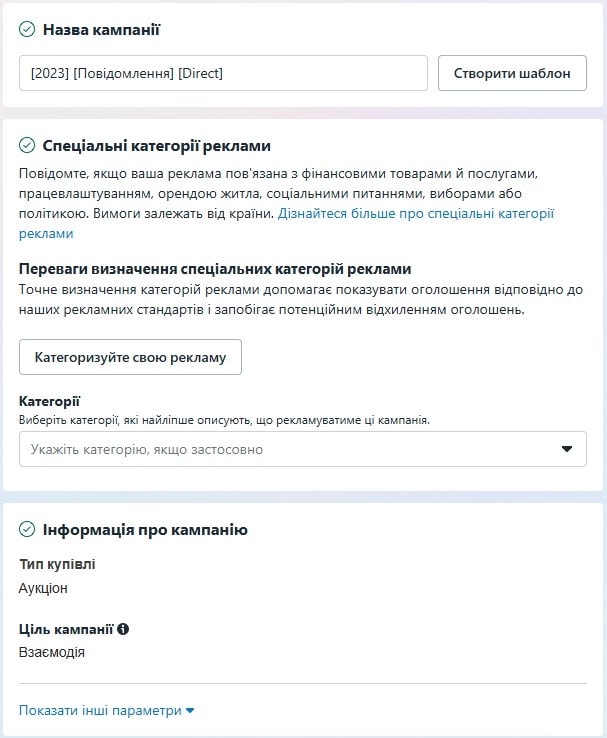Click the Категоризуйте свою рекламу button
This screenshot has width=607, height=738.
[x=130, y=357]
